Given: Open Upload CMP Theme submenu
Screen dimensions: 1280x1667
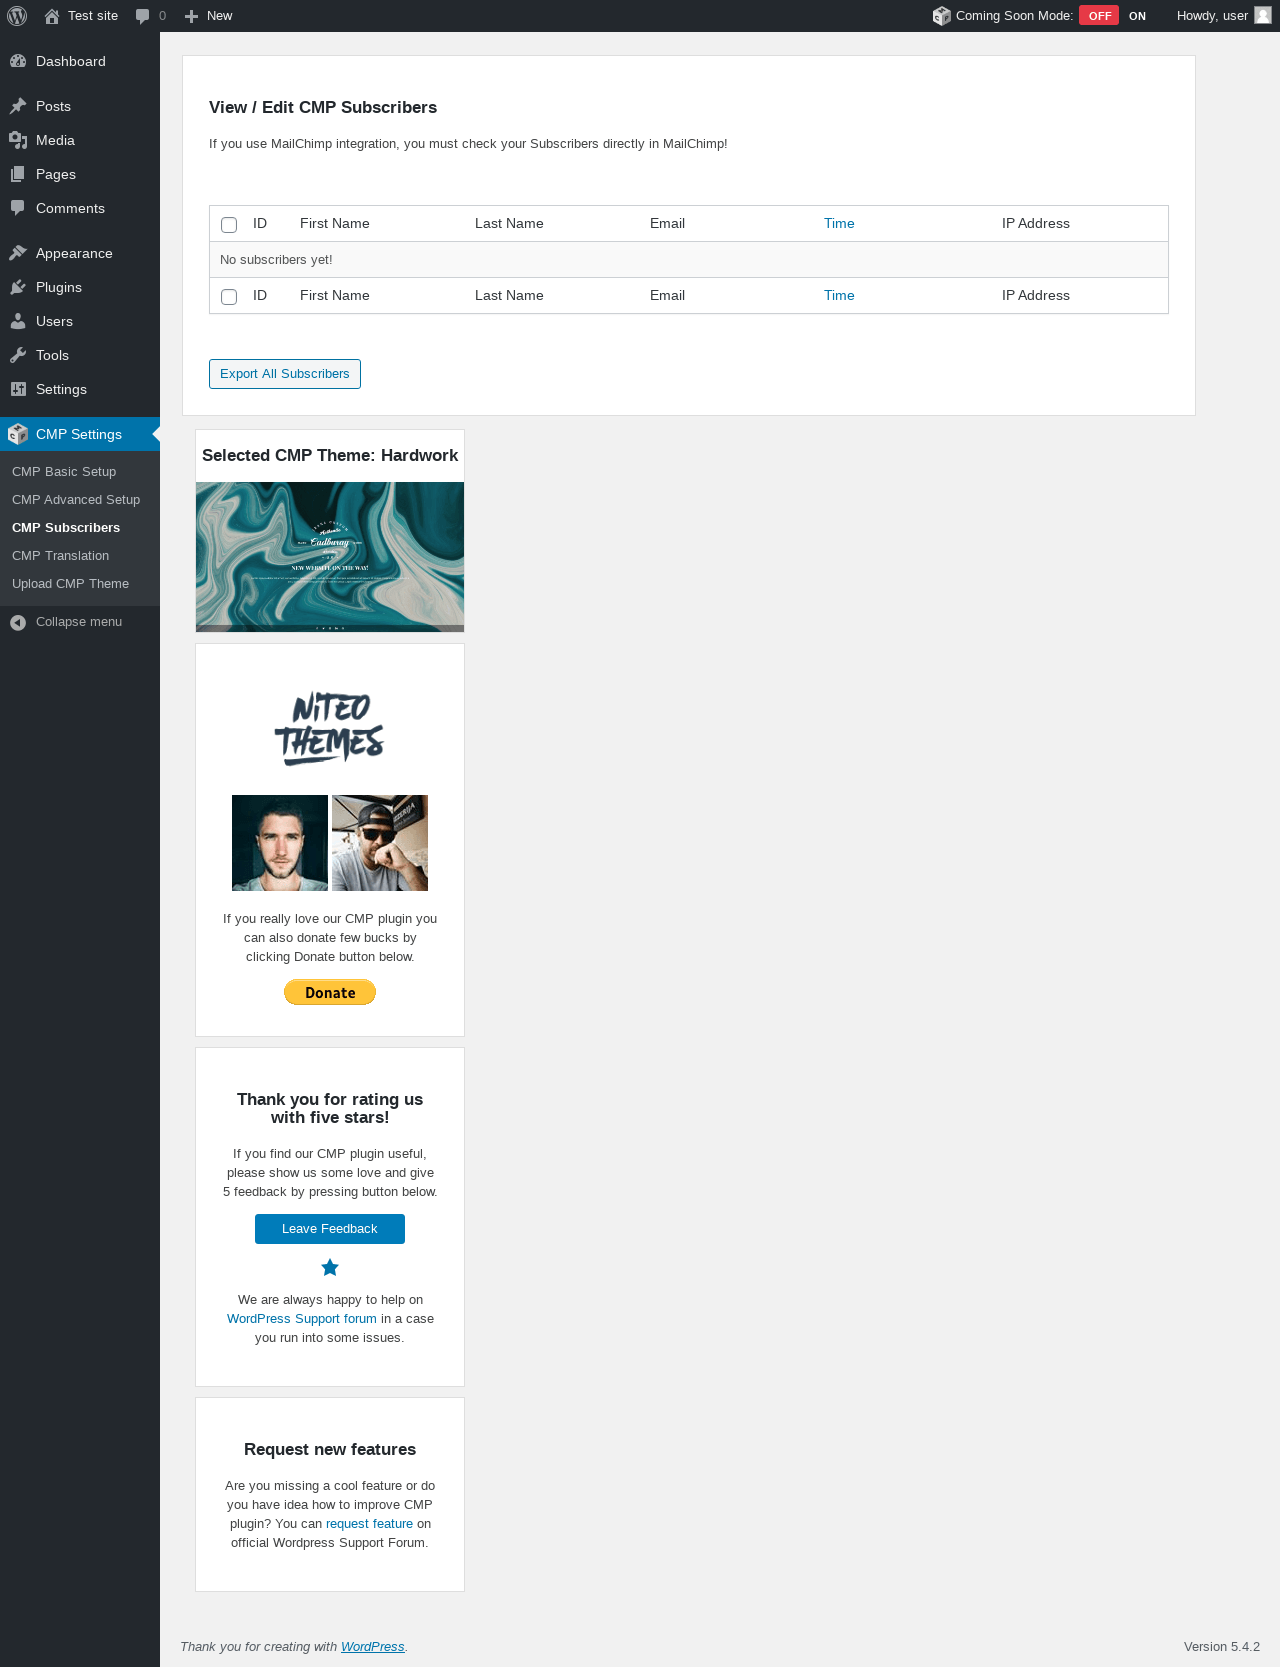Looking at the screenshot, I should point(70,584).
